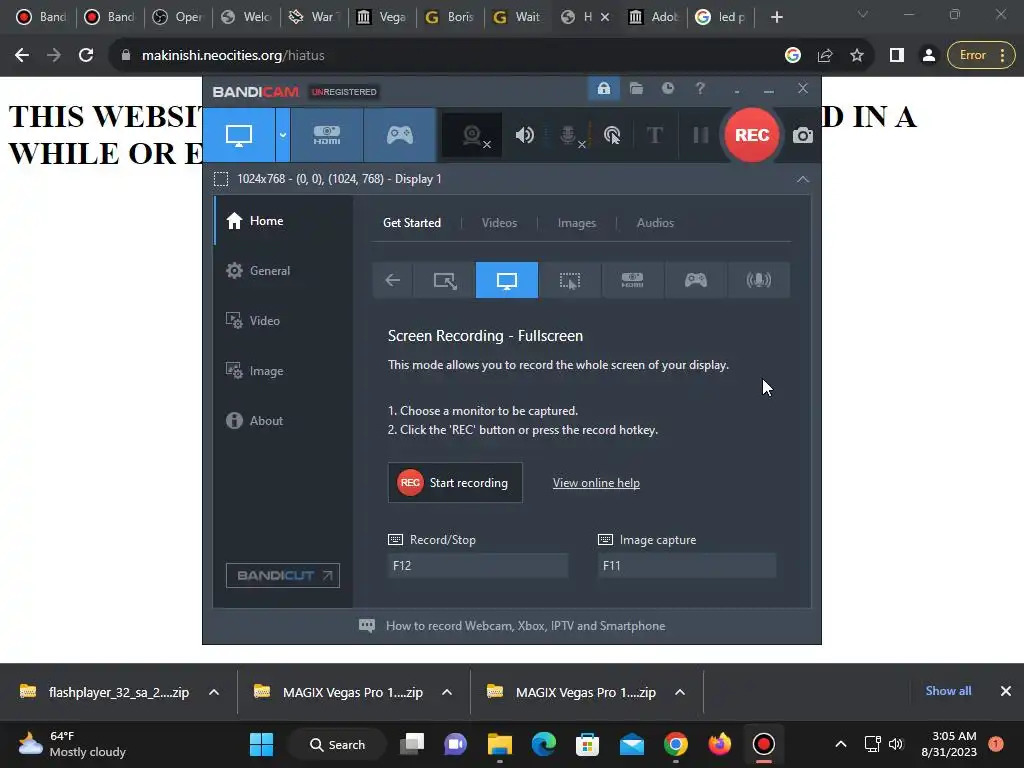Screen dimensions: 1024x768
Task: Select HDMI device recording mode in top toolbar
Action: (327, 135)
